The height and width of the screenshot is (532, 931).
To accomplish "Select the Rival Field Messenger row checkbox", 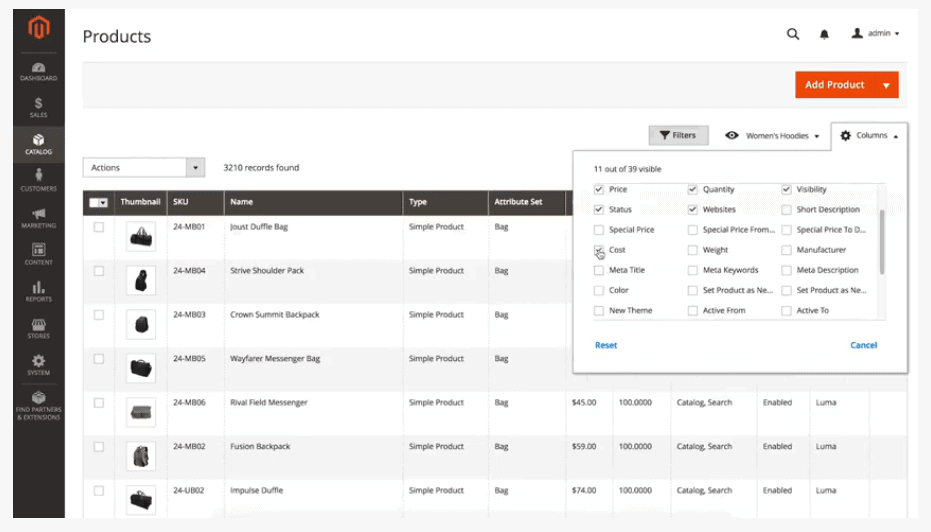I will pyautogui.click(x=99, y=403).
